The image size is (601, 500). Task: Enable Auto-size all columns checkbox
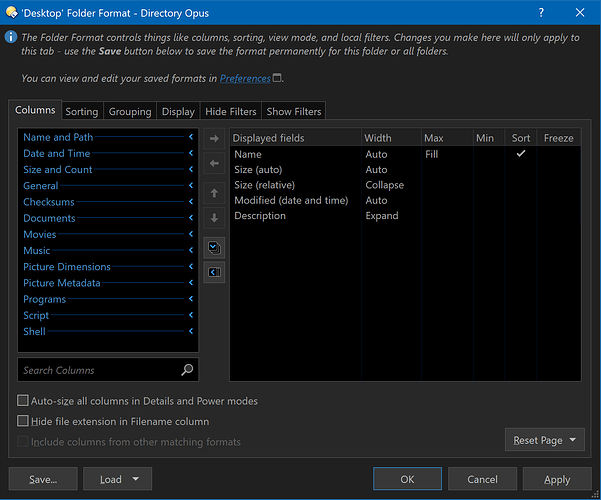pos(23,401)
